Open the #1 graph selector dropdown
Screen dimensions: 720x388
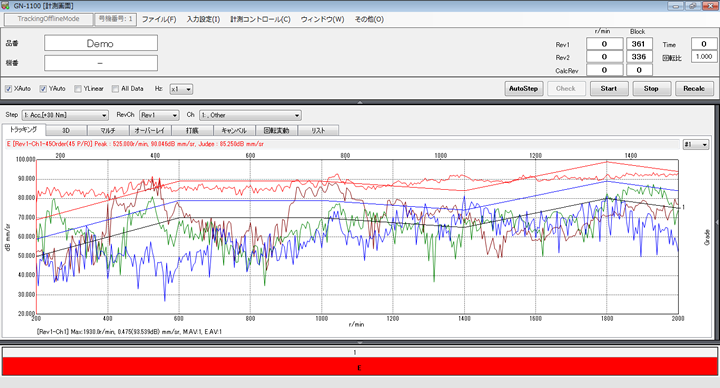[696, 145]
